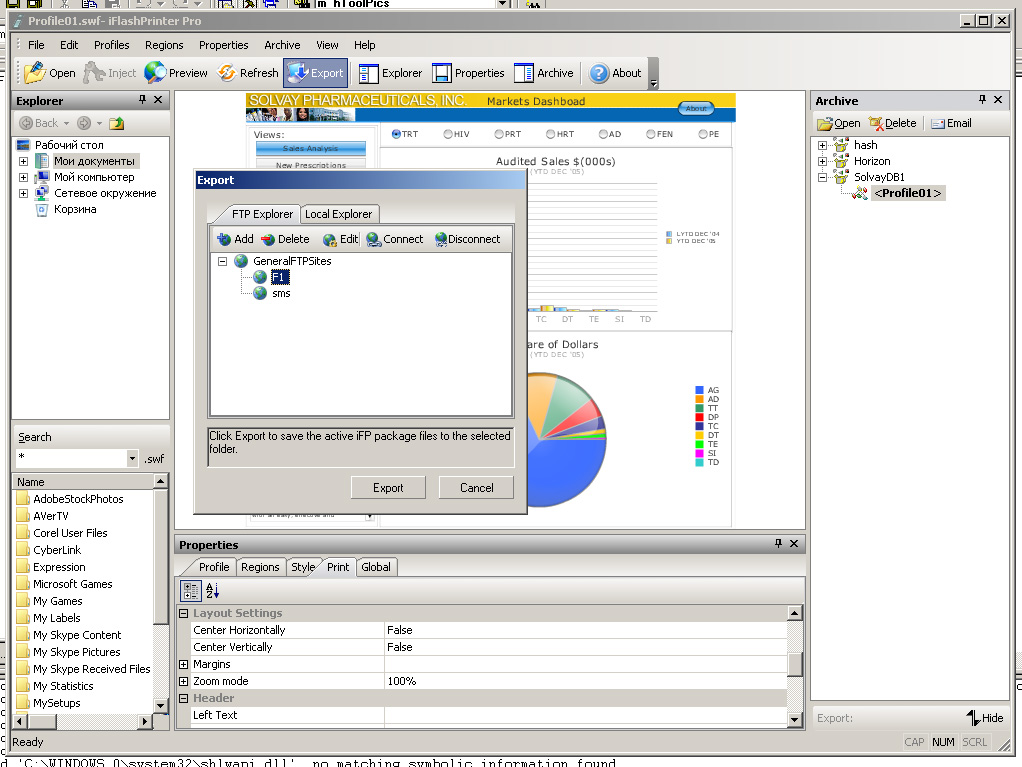Add a new FTP site

(235, 239)
